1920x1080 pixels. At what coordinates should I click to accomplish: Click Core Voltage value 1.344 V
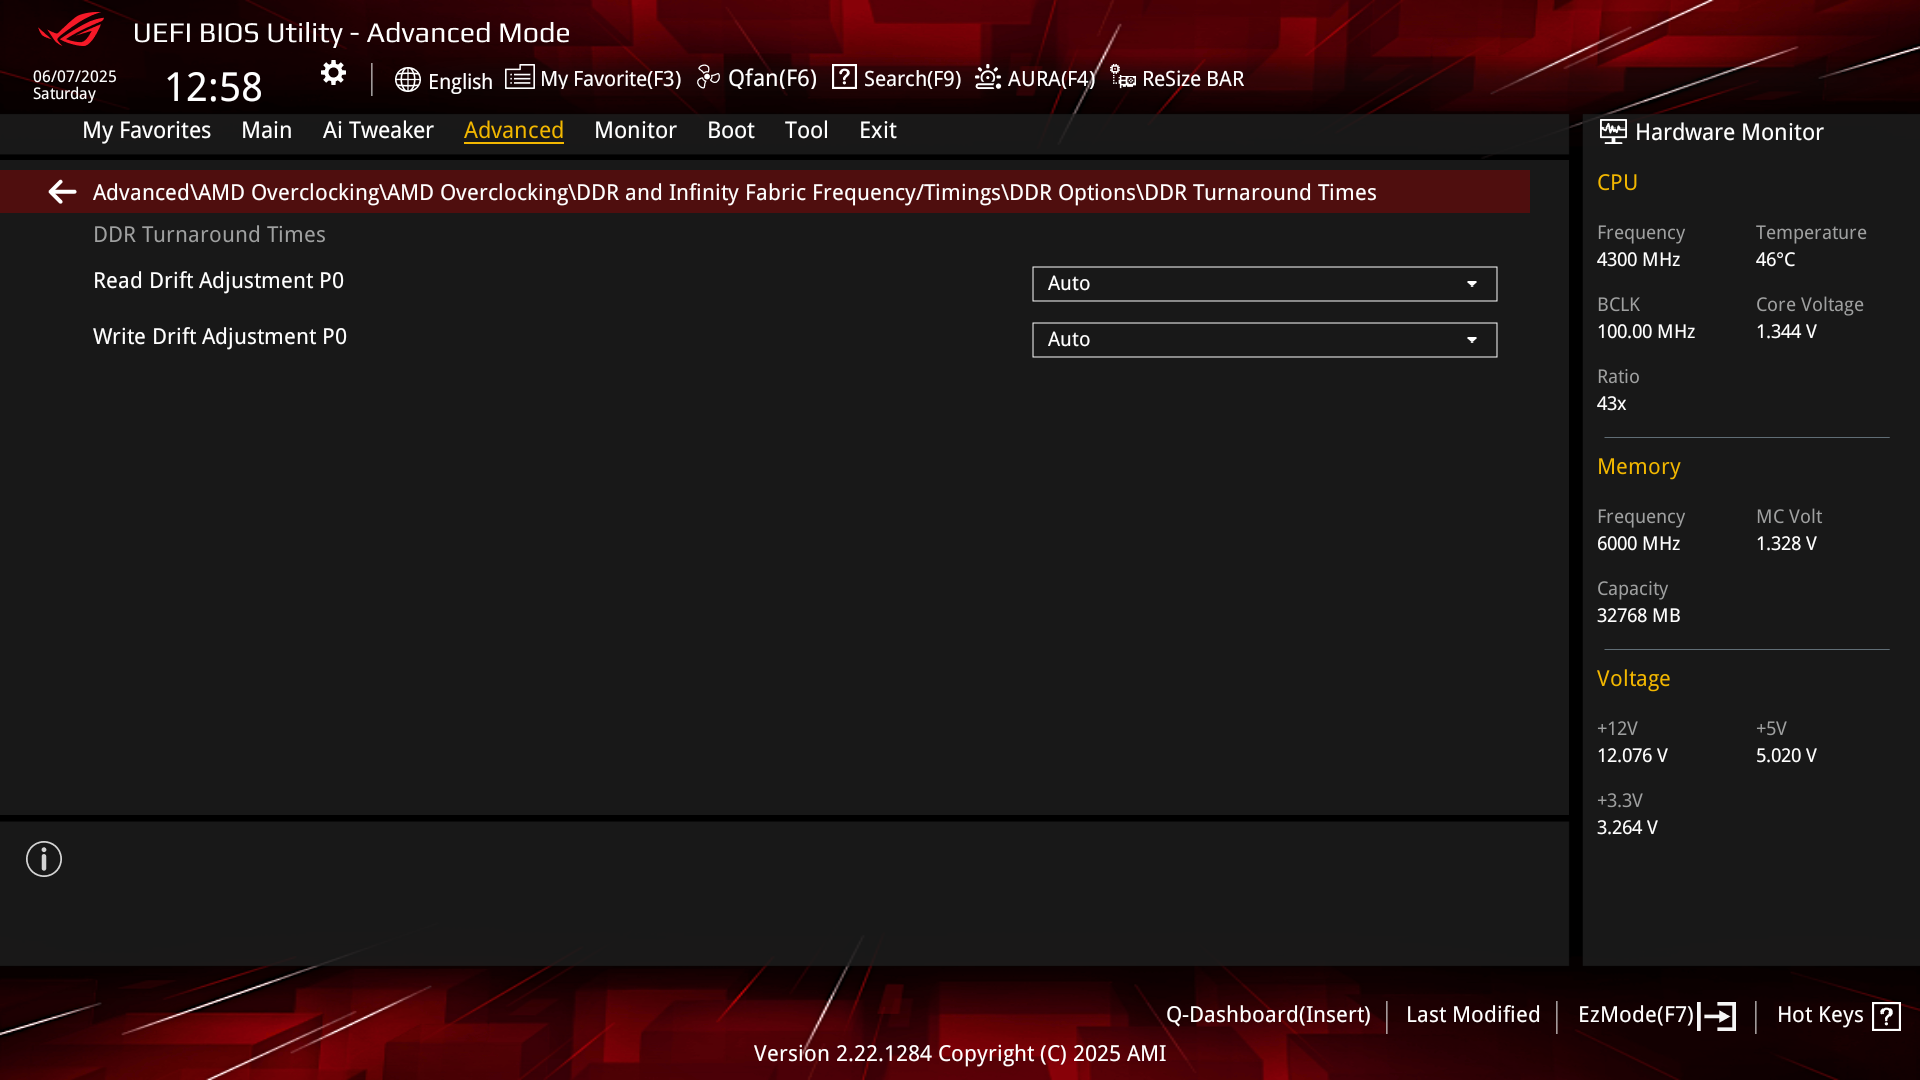[x=1786, y=332]
